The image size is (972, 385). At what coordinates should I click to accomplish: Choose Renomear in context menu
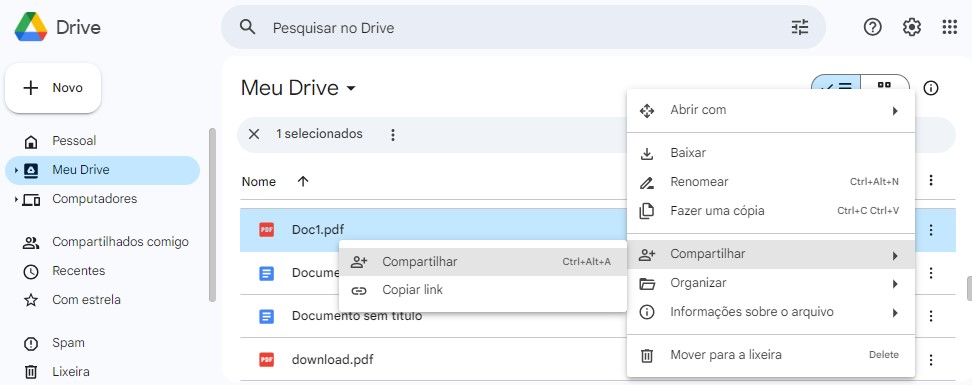[771, 182]
